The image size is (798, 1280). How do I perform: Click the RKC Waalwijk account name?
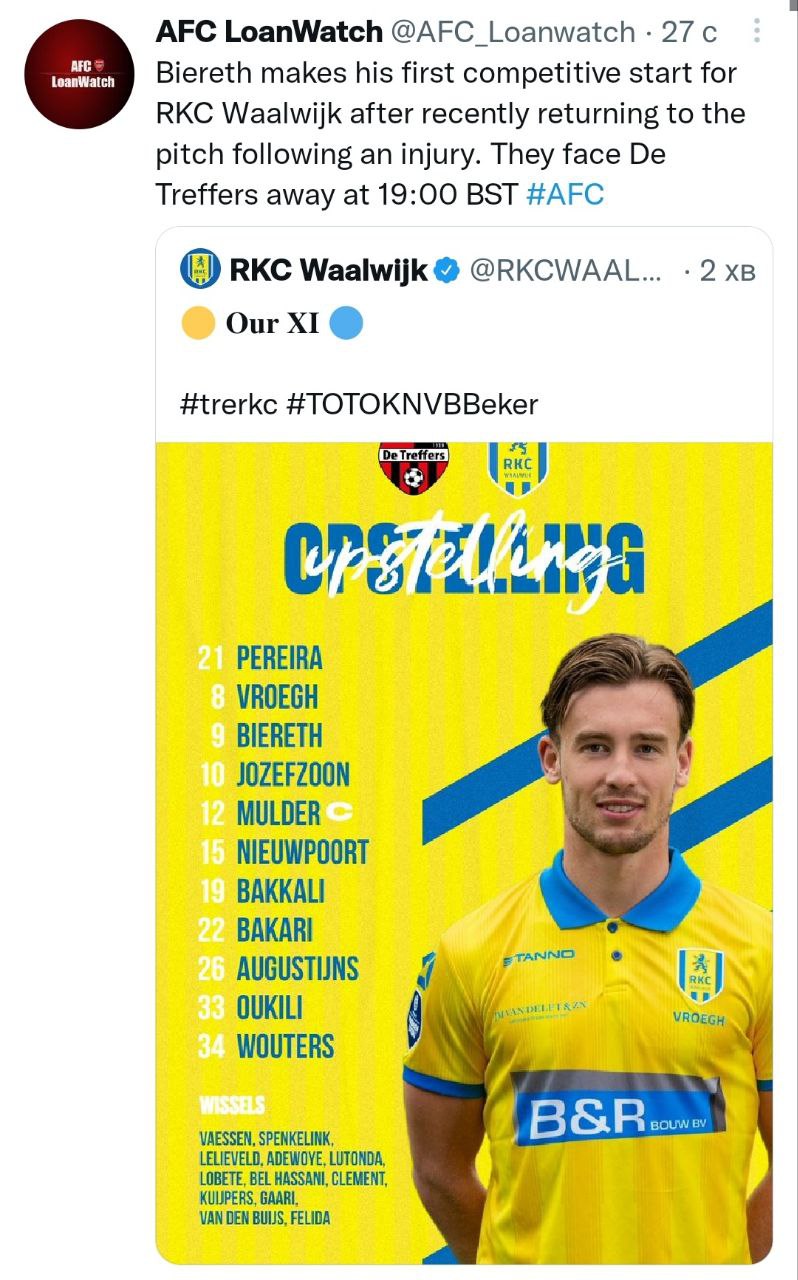[328, 270]
